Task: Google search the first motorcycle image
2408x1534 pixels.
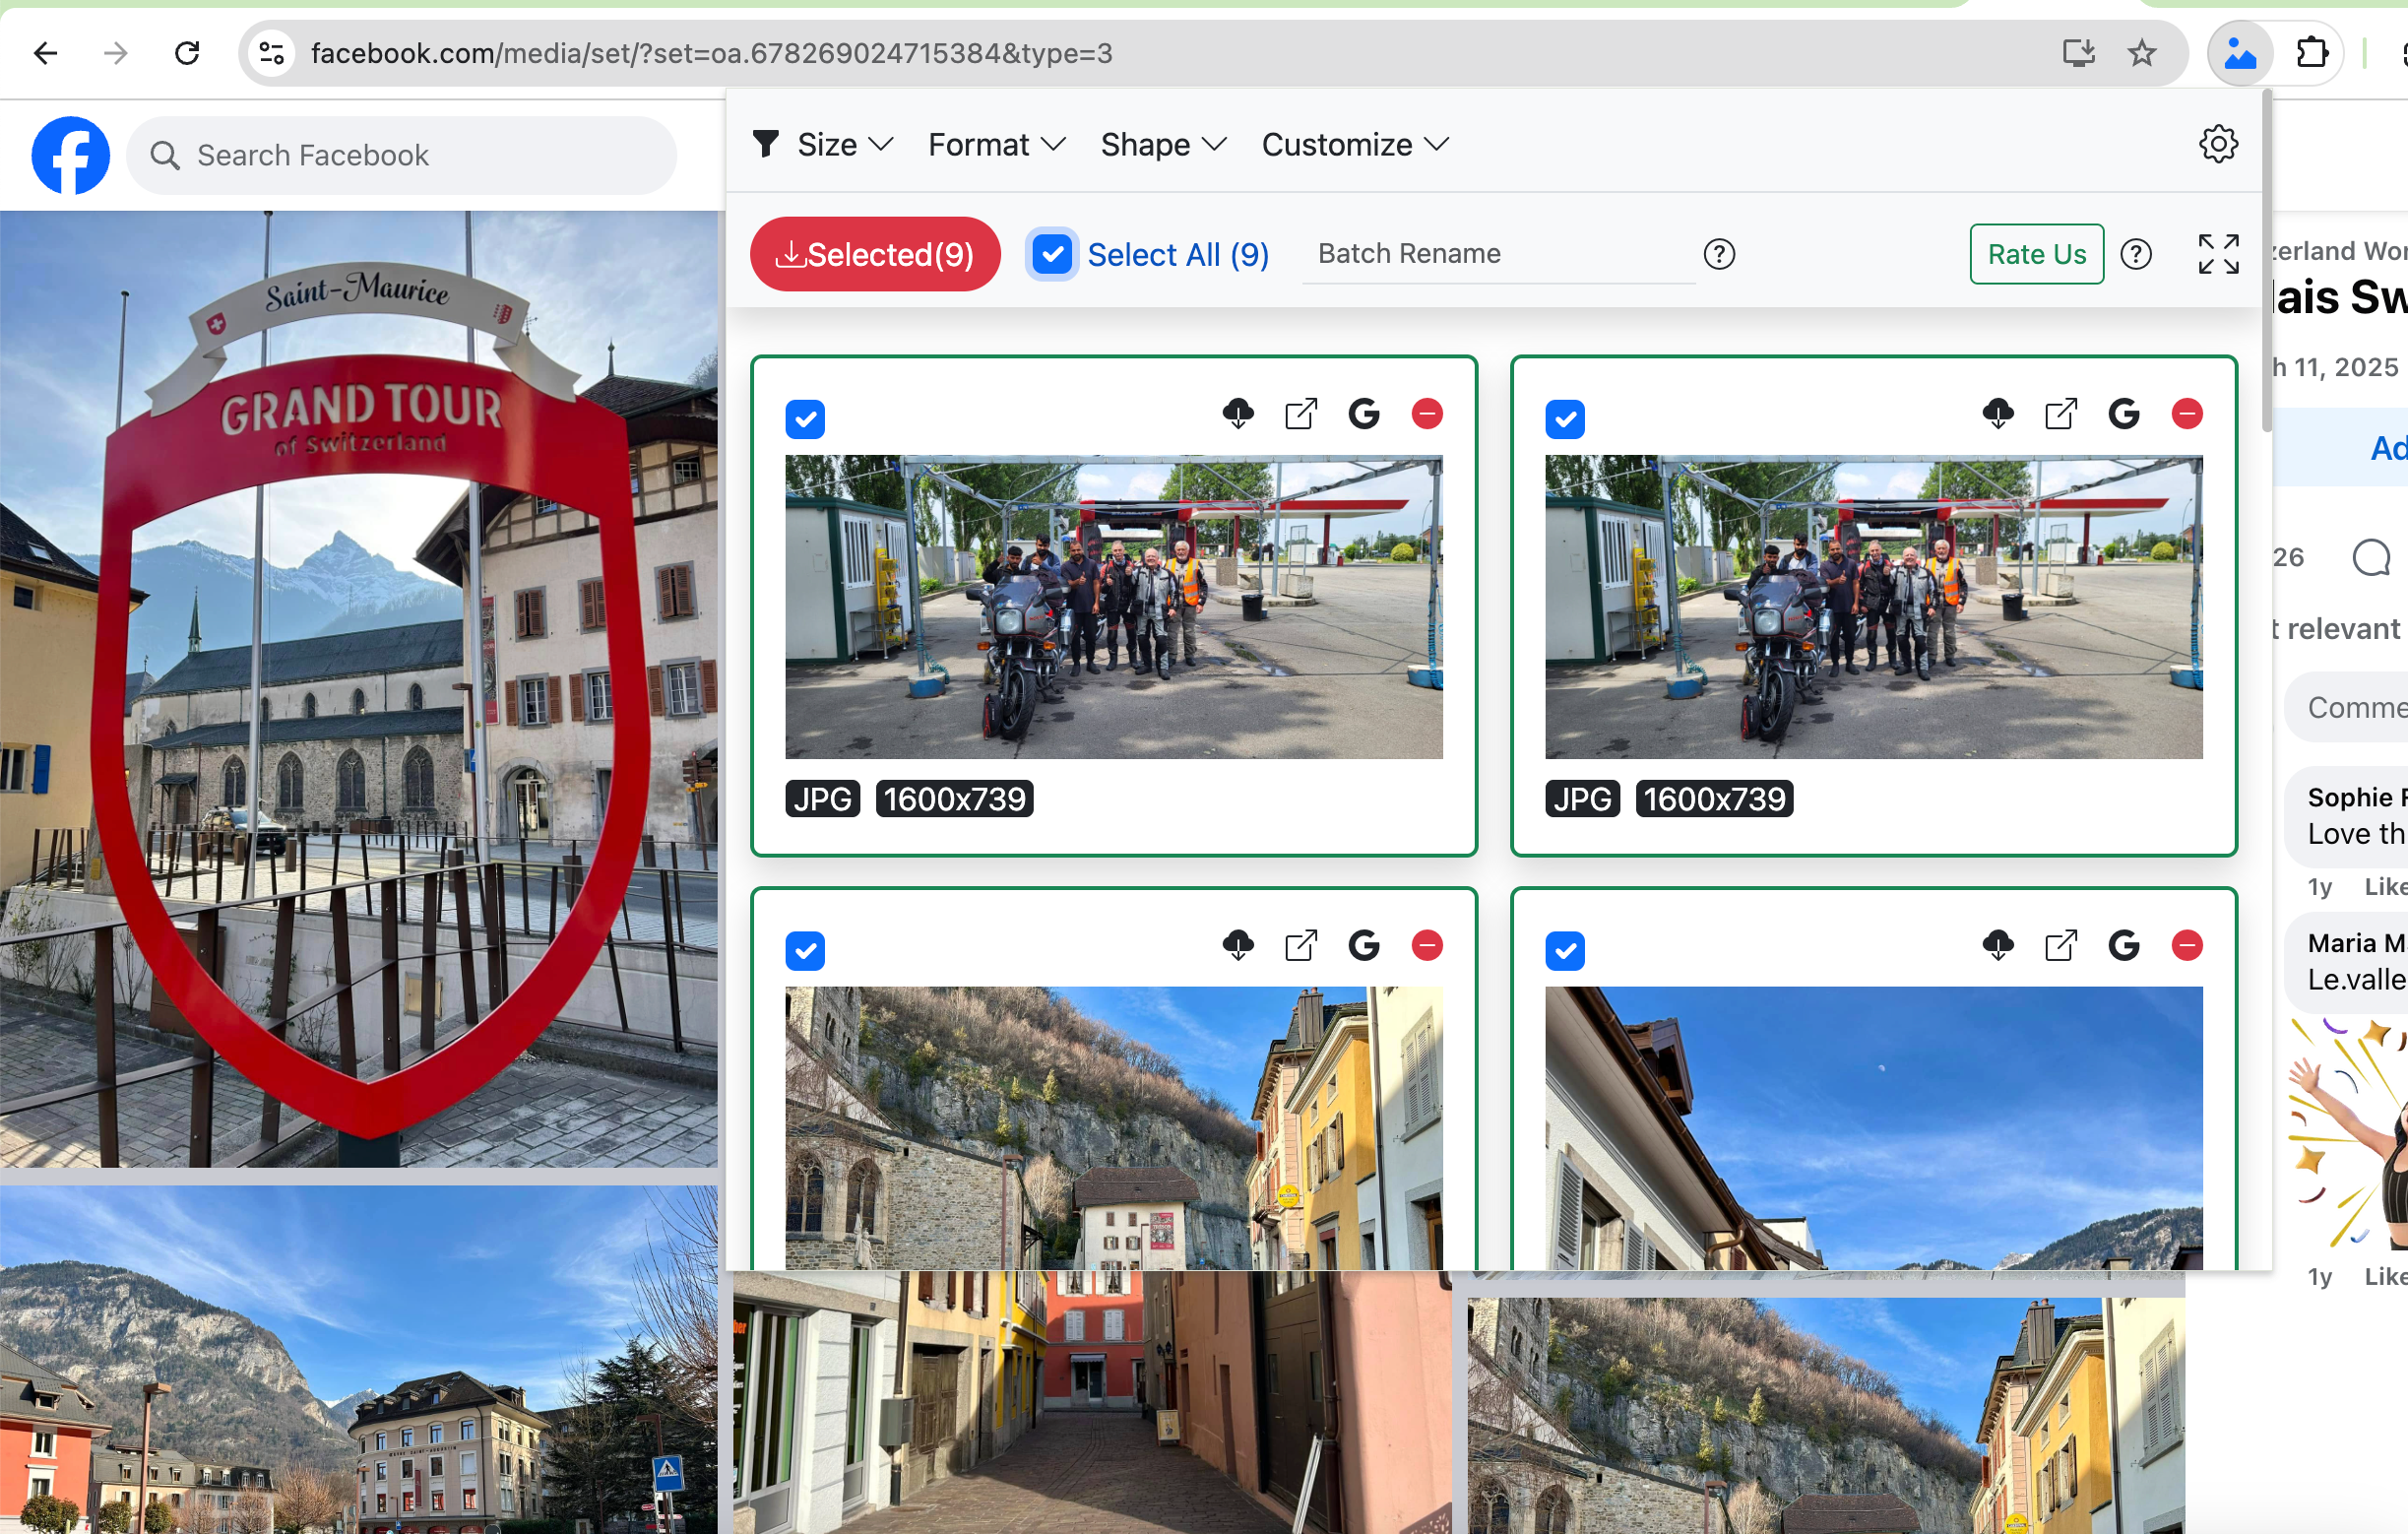Action: pos(1364,413)
